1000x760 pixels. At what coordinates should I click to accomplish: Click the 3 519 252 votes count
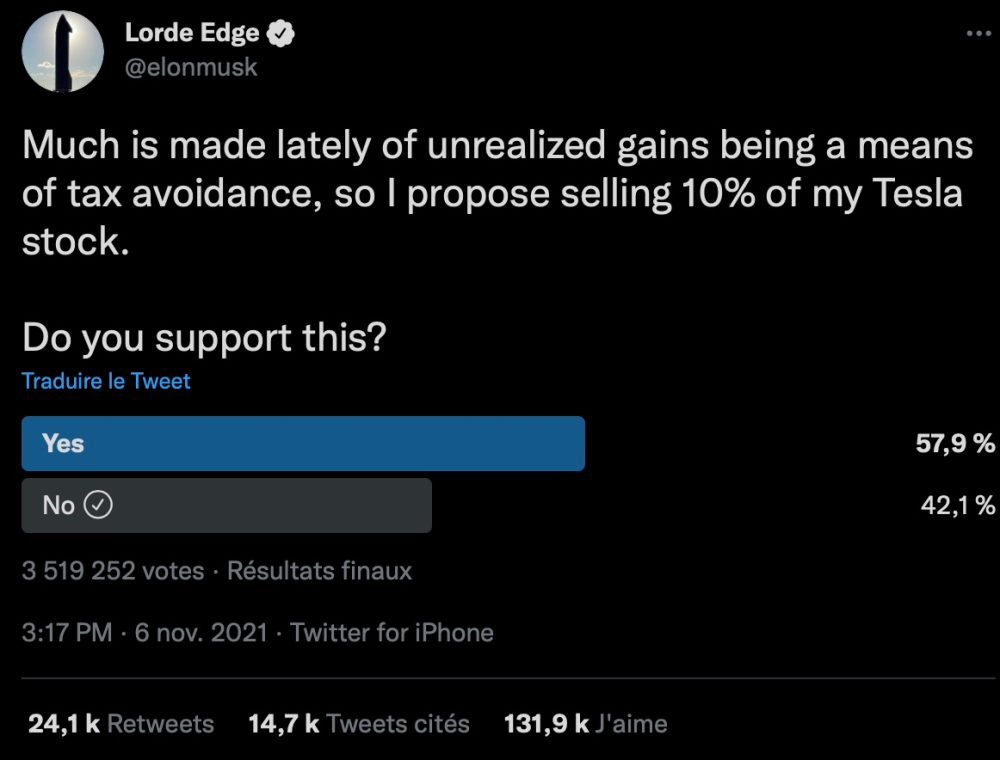pos(113,572)
